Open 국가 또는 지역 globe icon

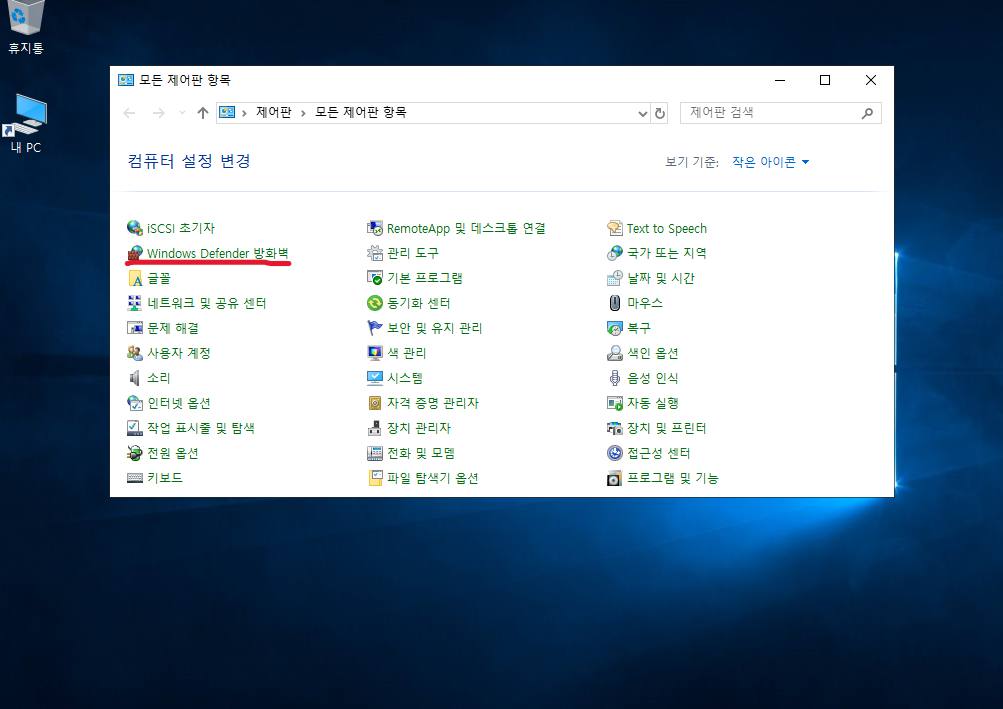(614, 253)
